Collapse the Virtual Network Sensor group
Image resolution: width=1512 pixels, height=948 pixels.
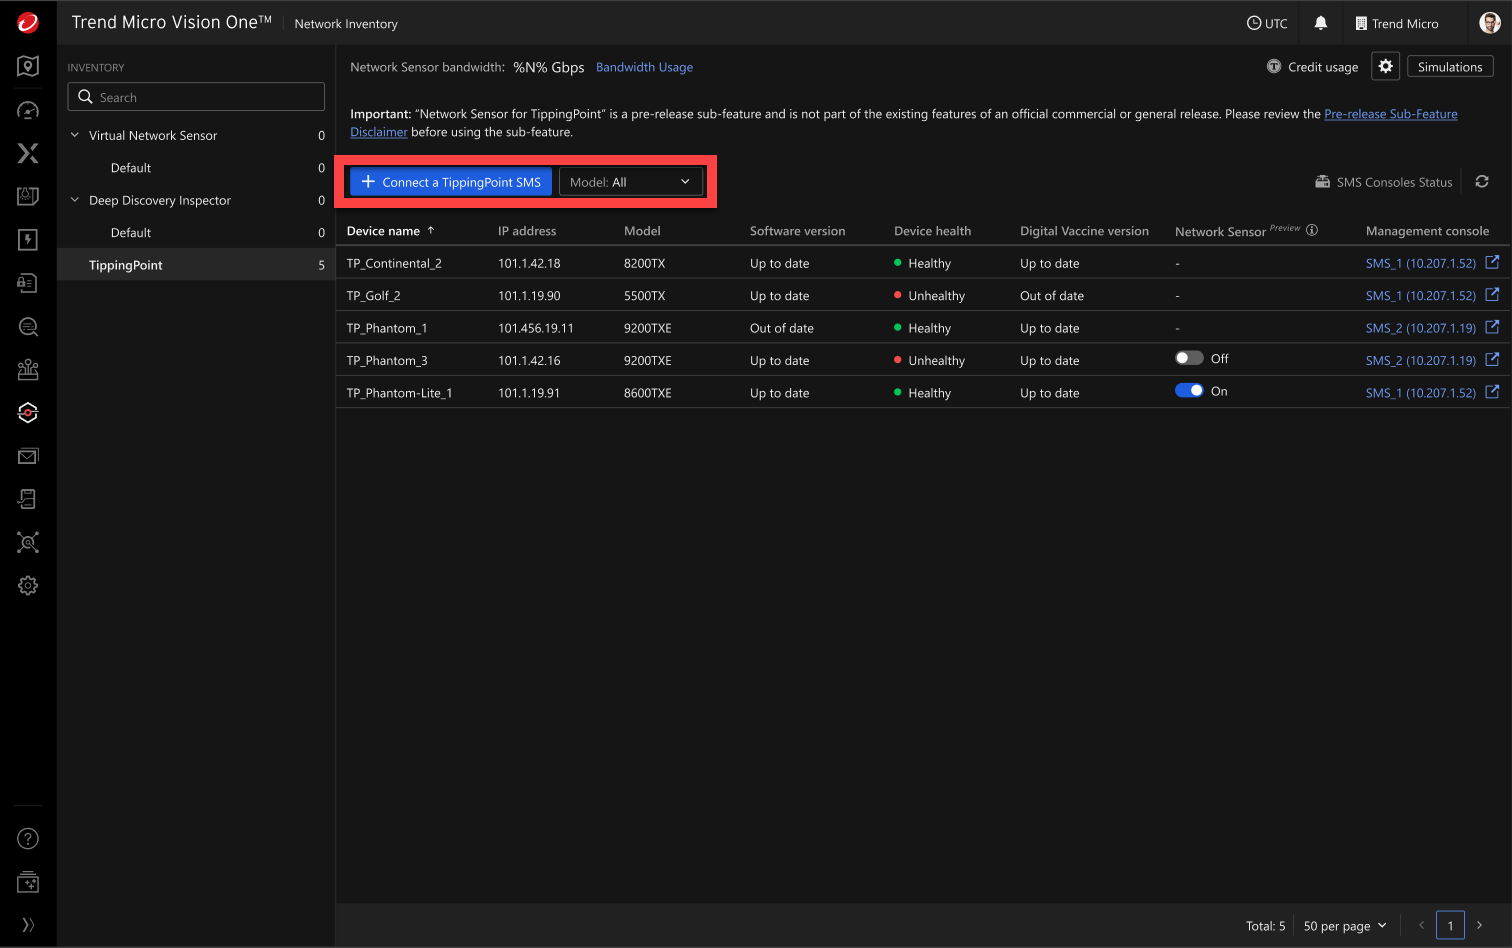point(75,135)
